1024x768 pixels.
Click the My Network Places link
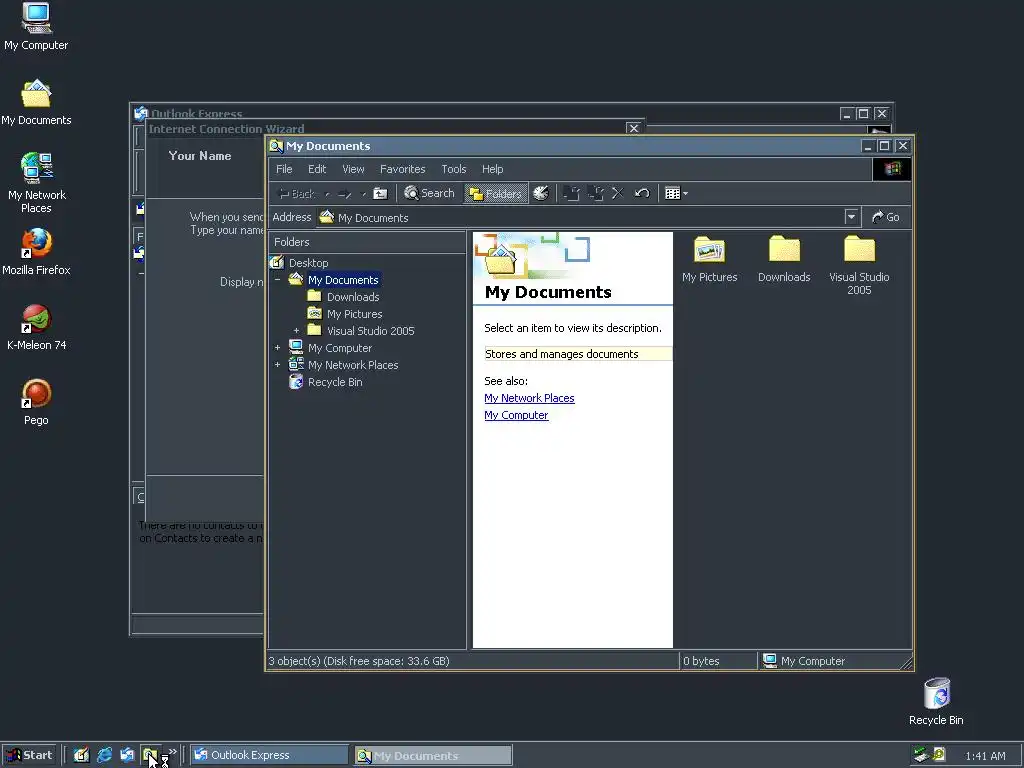pyautogui.click(x=529, y=398)
